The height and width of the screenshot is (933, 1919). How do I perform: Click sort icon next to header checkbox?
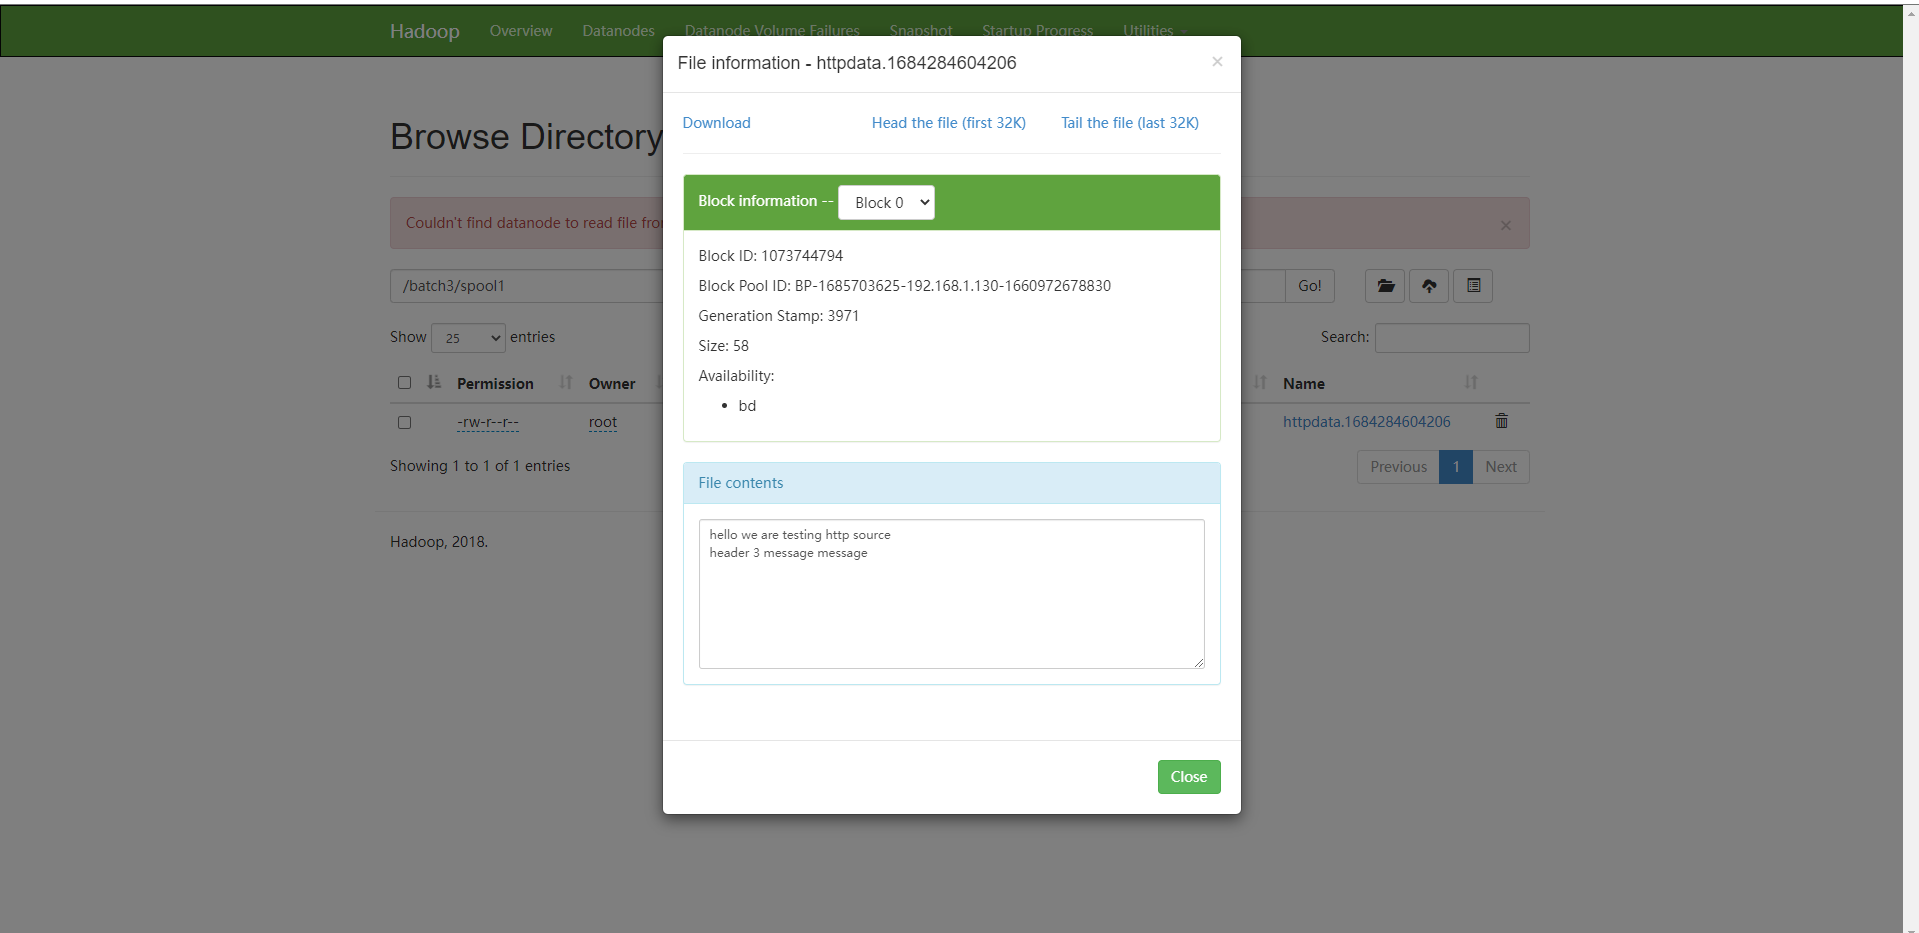point(434,382)
